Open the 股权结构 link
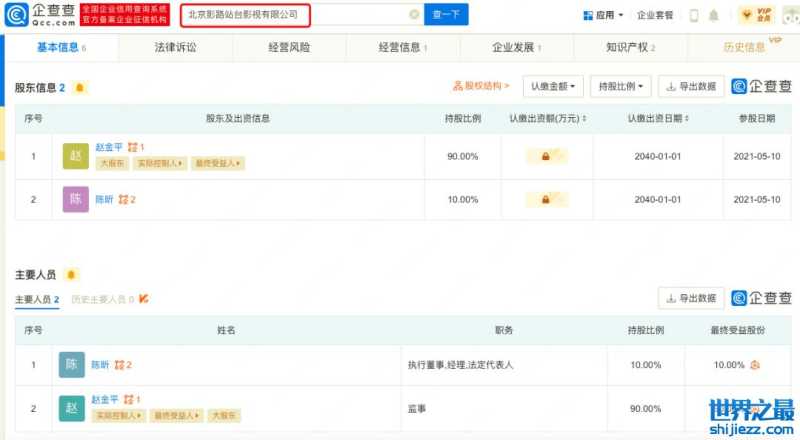 482,86
